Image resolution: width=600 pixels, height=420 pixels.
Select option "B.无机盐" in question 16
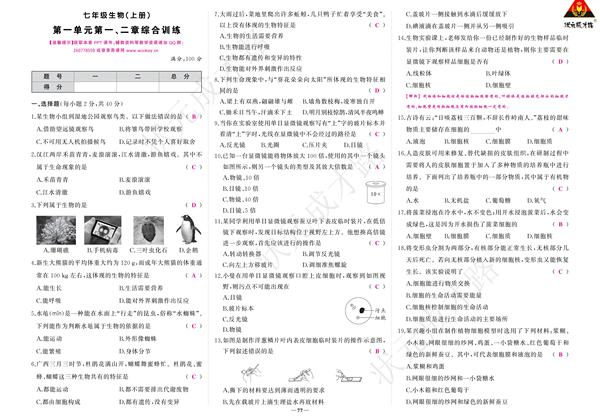pos(457,200)
